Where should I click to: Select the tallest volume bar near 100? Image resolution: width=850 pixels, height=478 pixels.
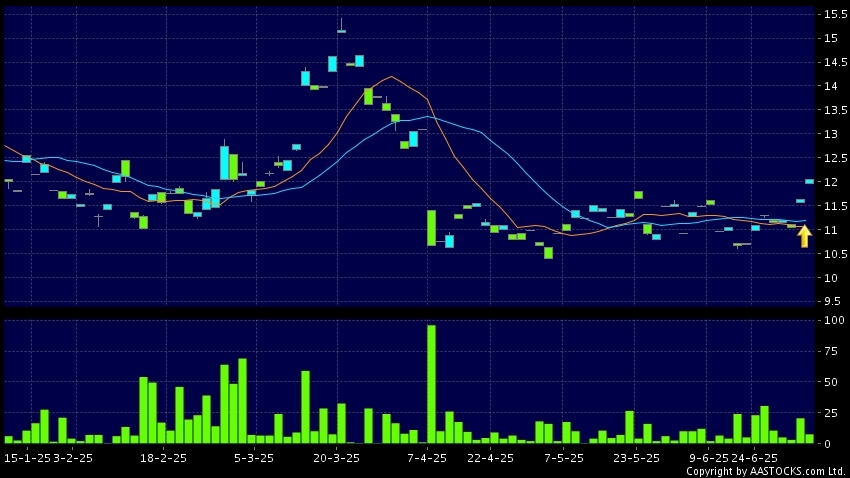click(x=432, y=384)
